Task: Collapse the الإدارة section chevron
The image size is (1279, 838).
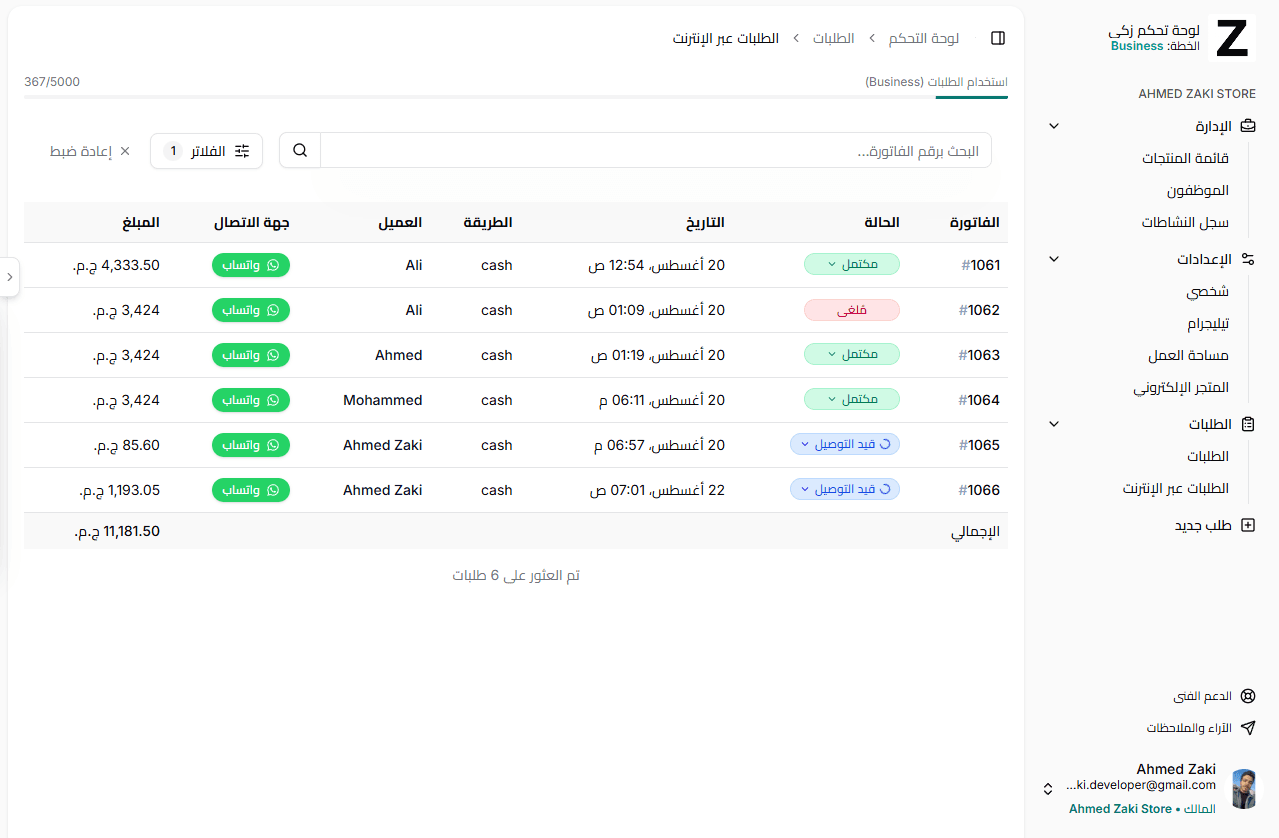Action: click(x=1053, y=126)
